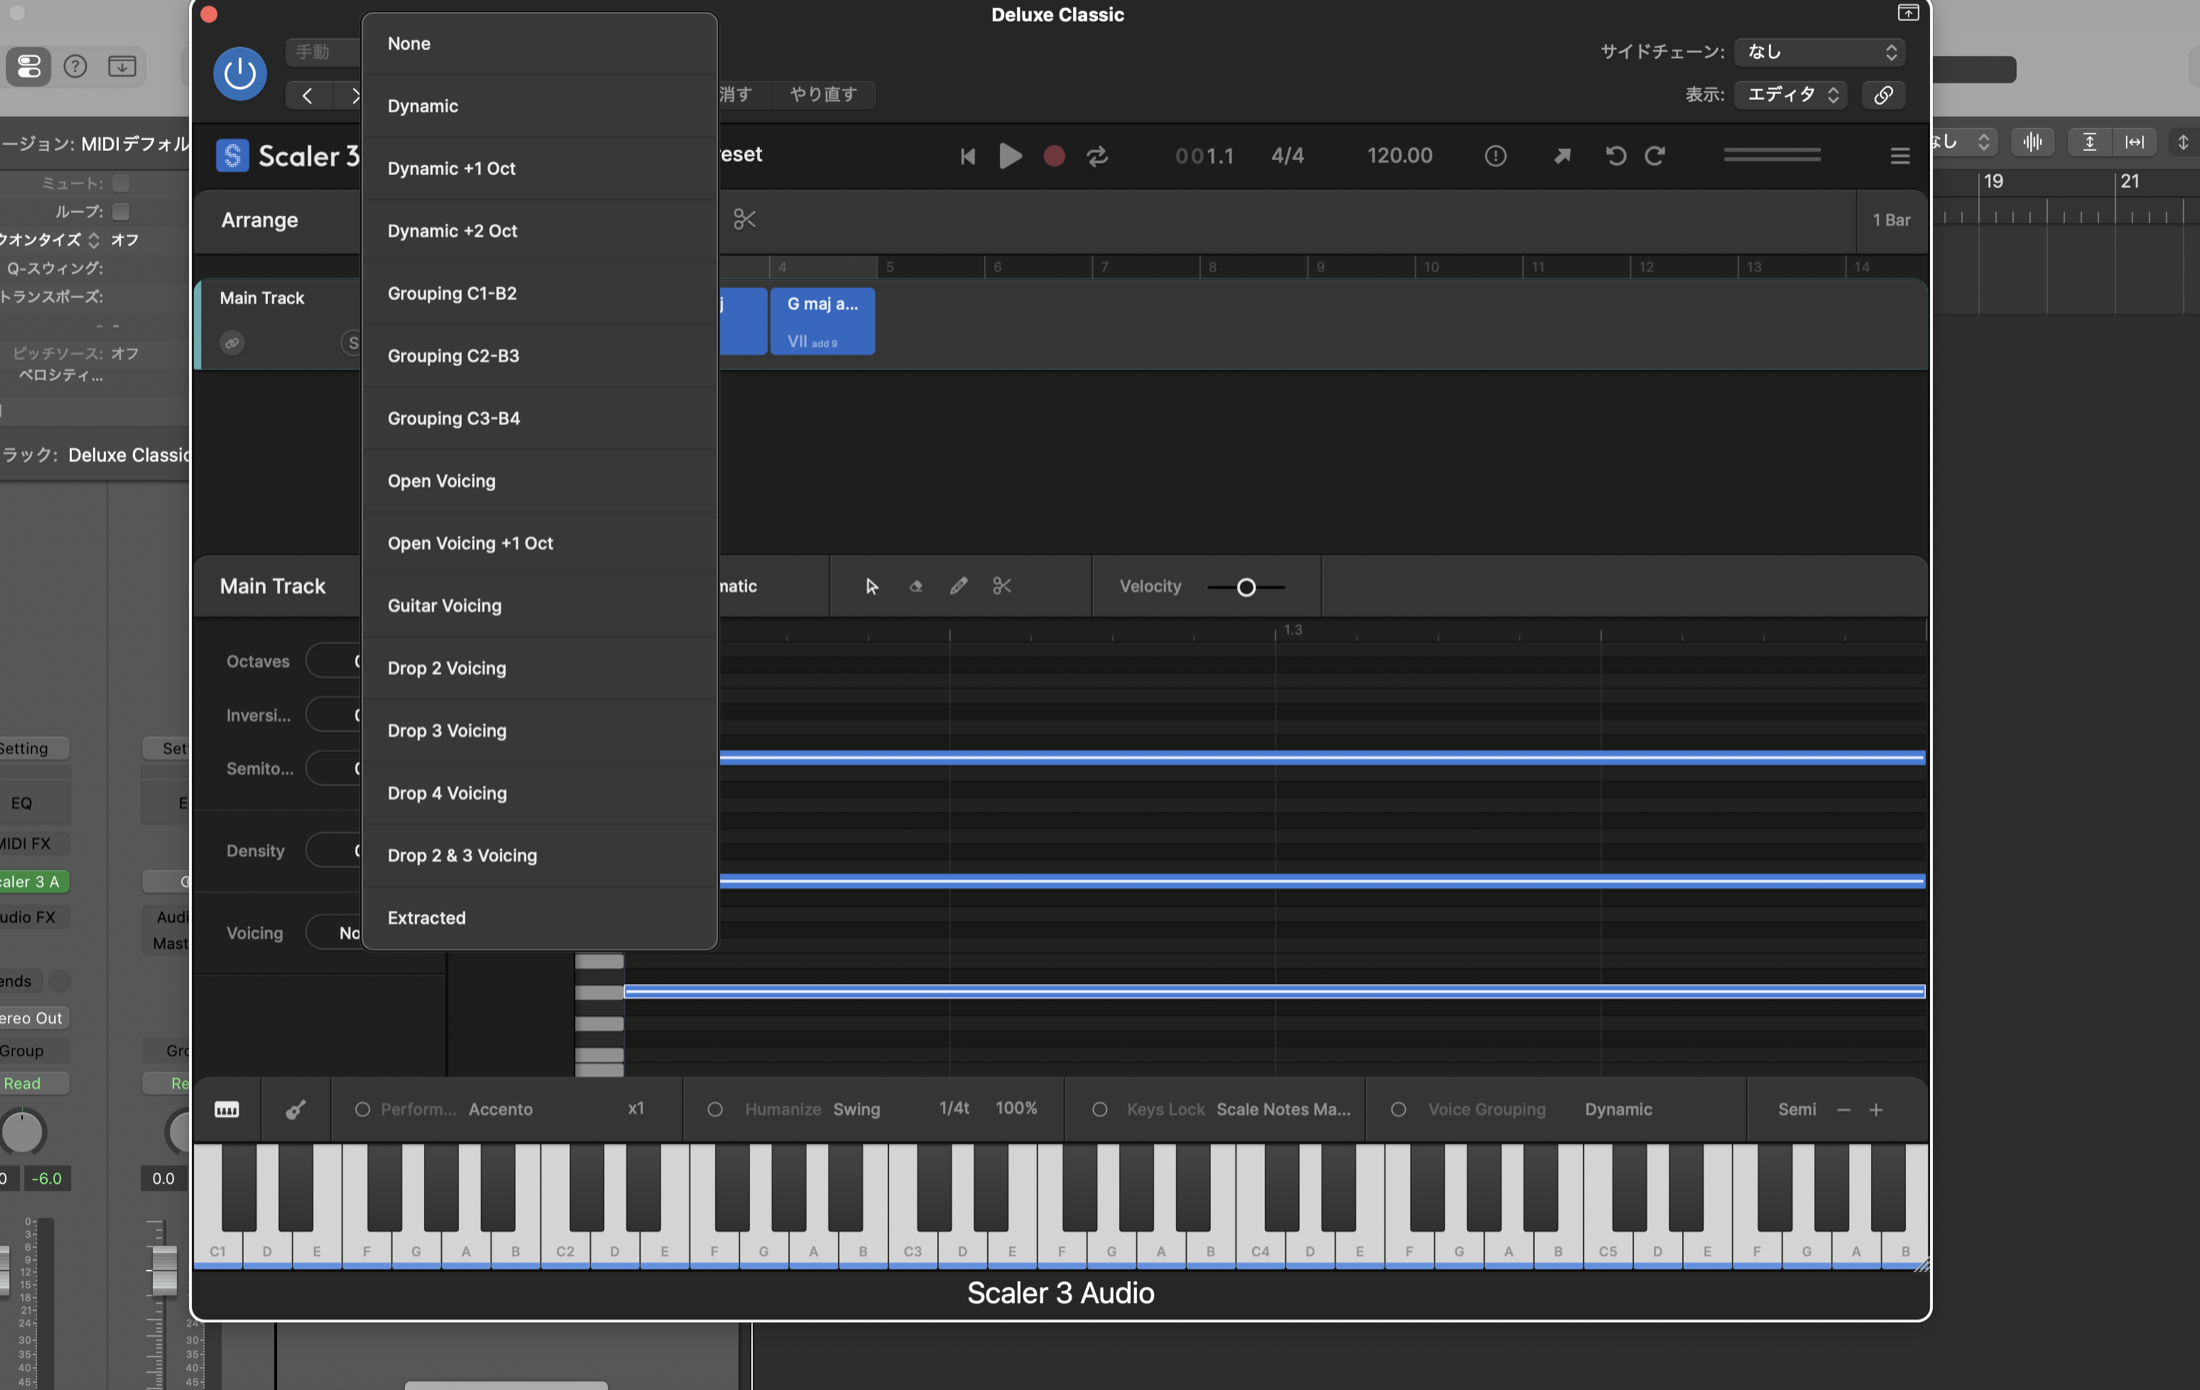This screenshot has height=1390, width=2200.
Task: Choose Guitar Voicing from the menu
Action: click(540, 606)
